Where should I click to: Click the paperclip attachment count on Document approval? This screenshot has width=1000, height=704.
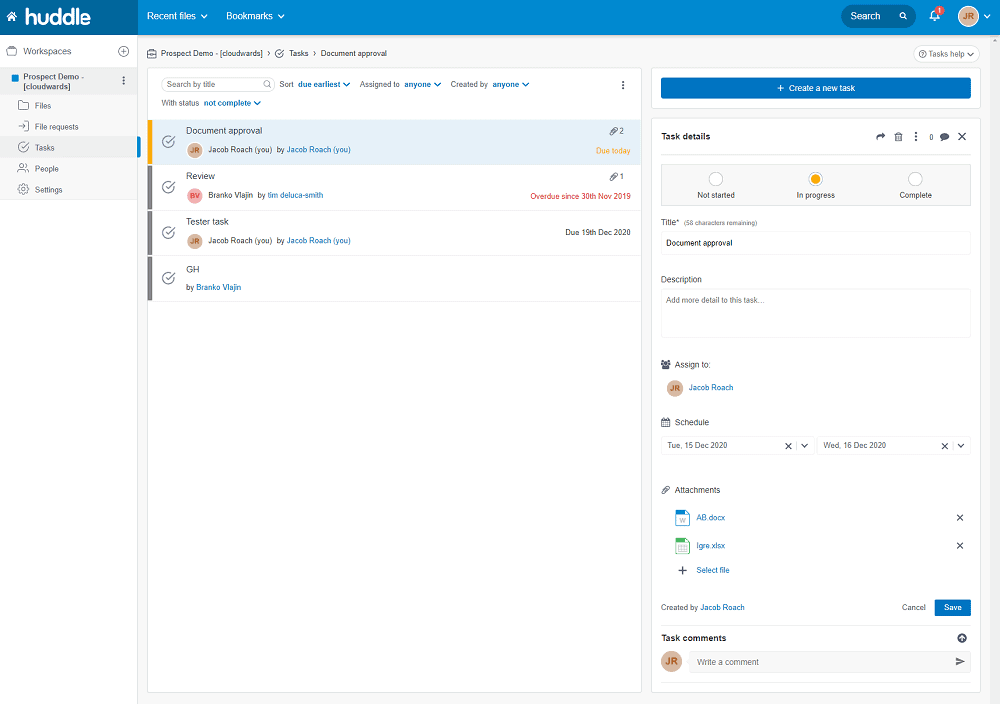617,131
